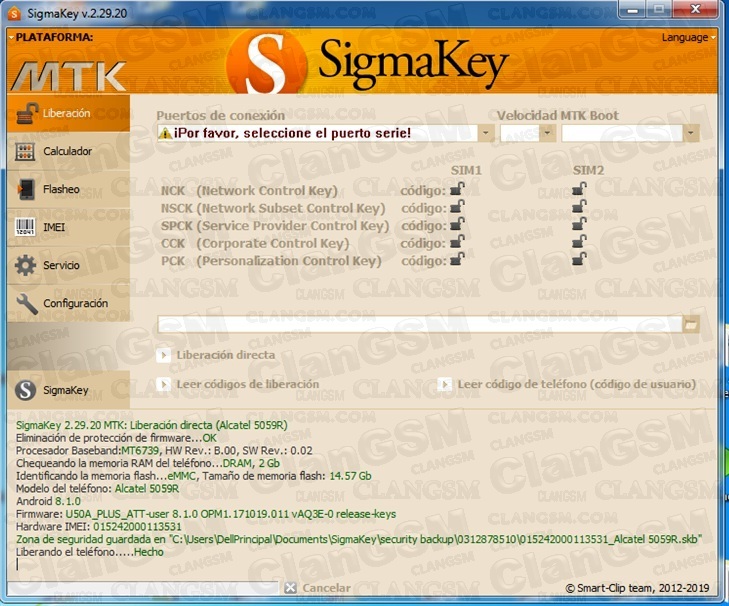
Task: Open the Configuración section
Action: [x=68, y=303]
